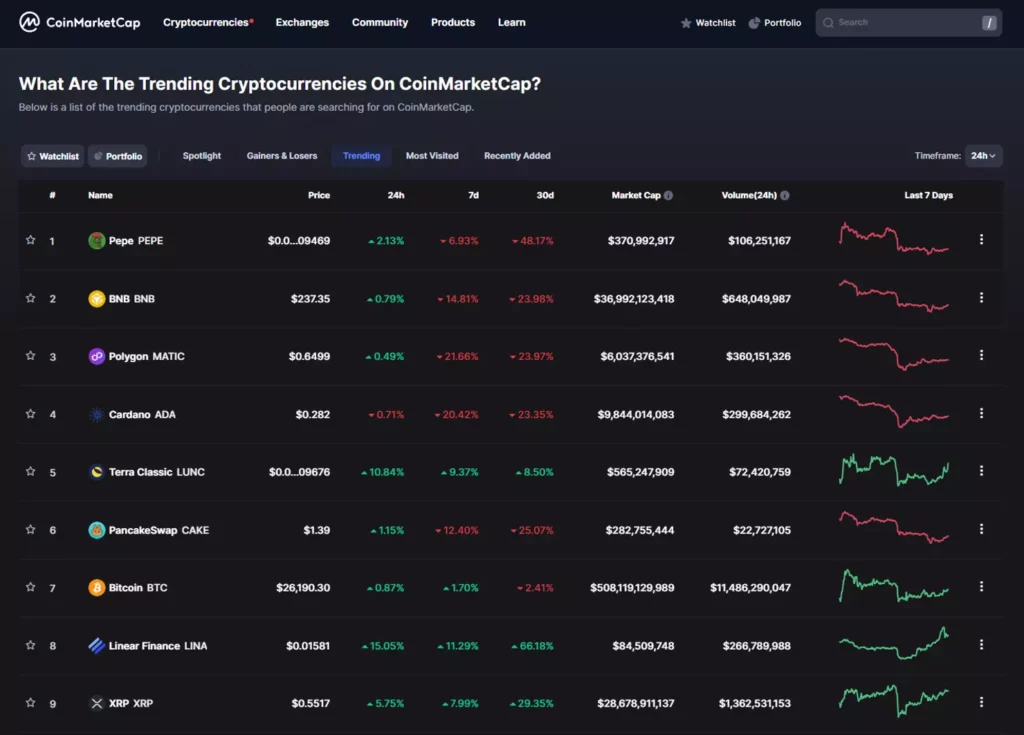Click the BNB coin logo
The height and width of the screenshot is (735, 1024).
point(97,298)
